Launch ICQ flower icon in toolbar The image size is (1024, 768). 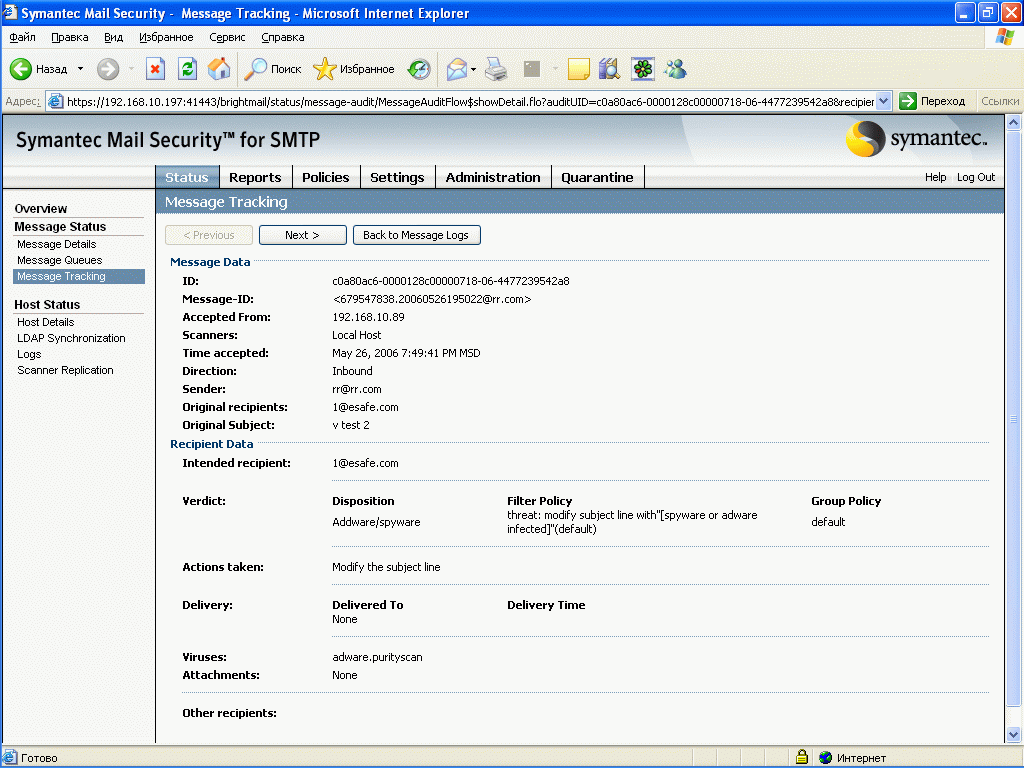coord(642,69)
